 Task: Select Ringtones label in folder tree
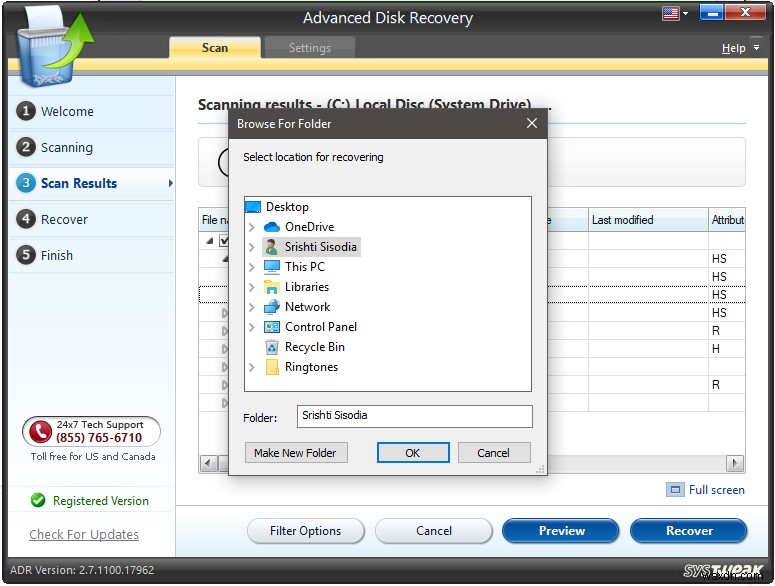pyautogui.click(x=311, y=367)
